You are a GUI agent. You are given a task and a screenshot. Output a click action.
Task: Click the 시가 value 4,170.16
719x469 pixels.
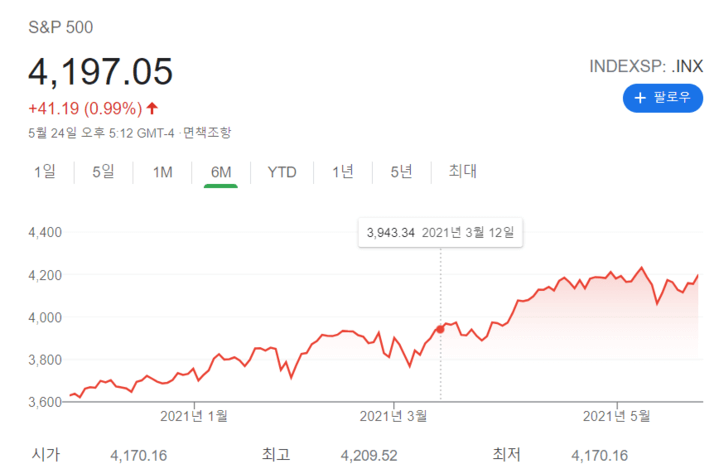coord(138,455)
